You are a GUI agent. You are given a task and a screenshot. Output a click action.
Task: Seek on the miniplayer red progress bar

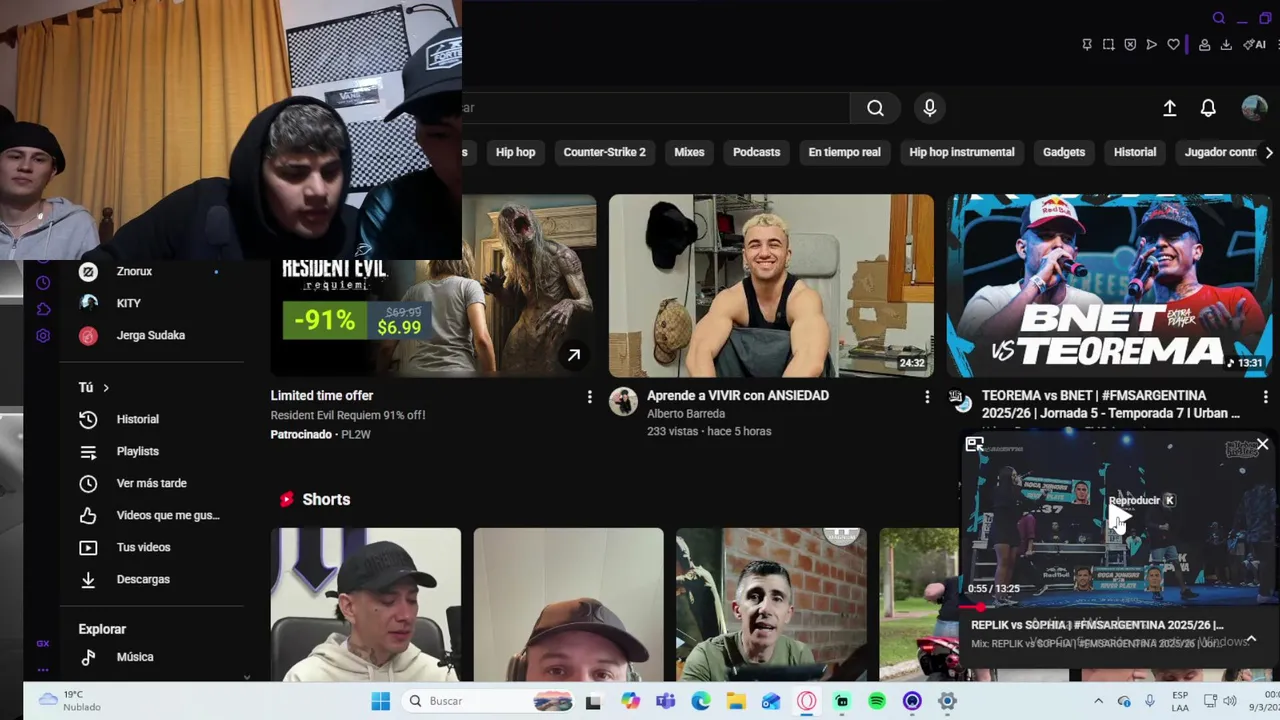[x=1117, y=606]
